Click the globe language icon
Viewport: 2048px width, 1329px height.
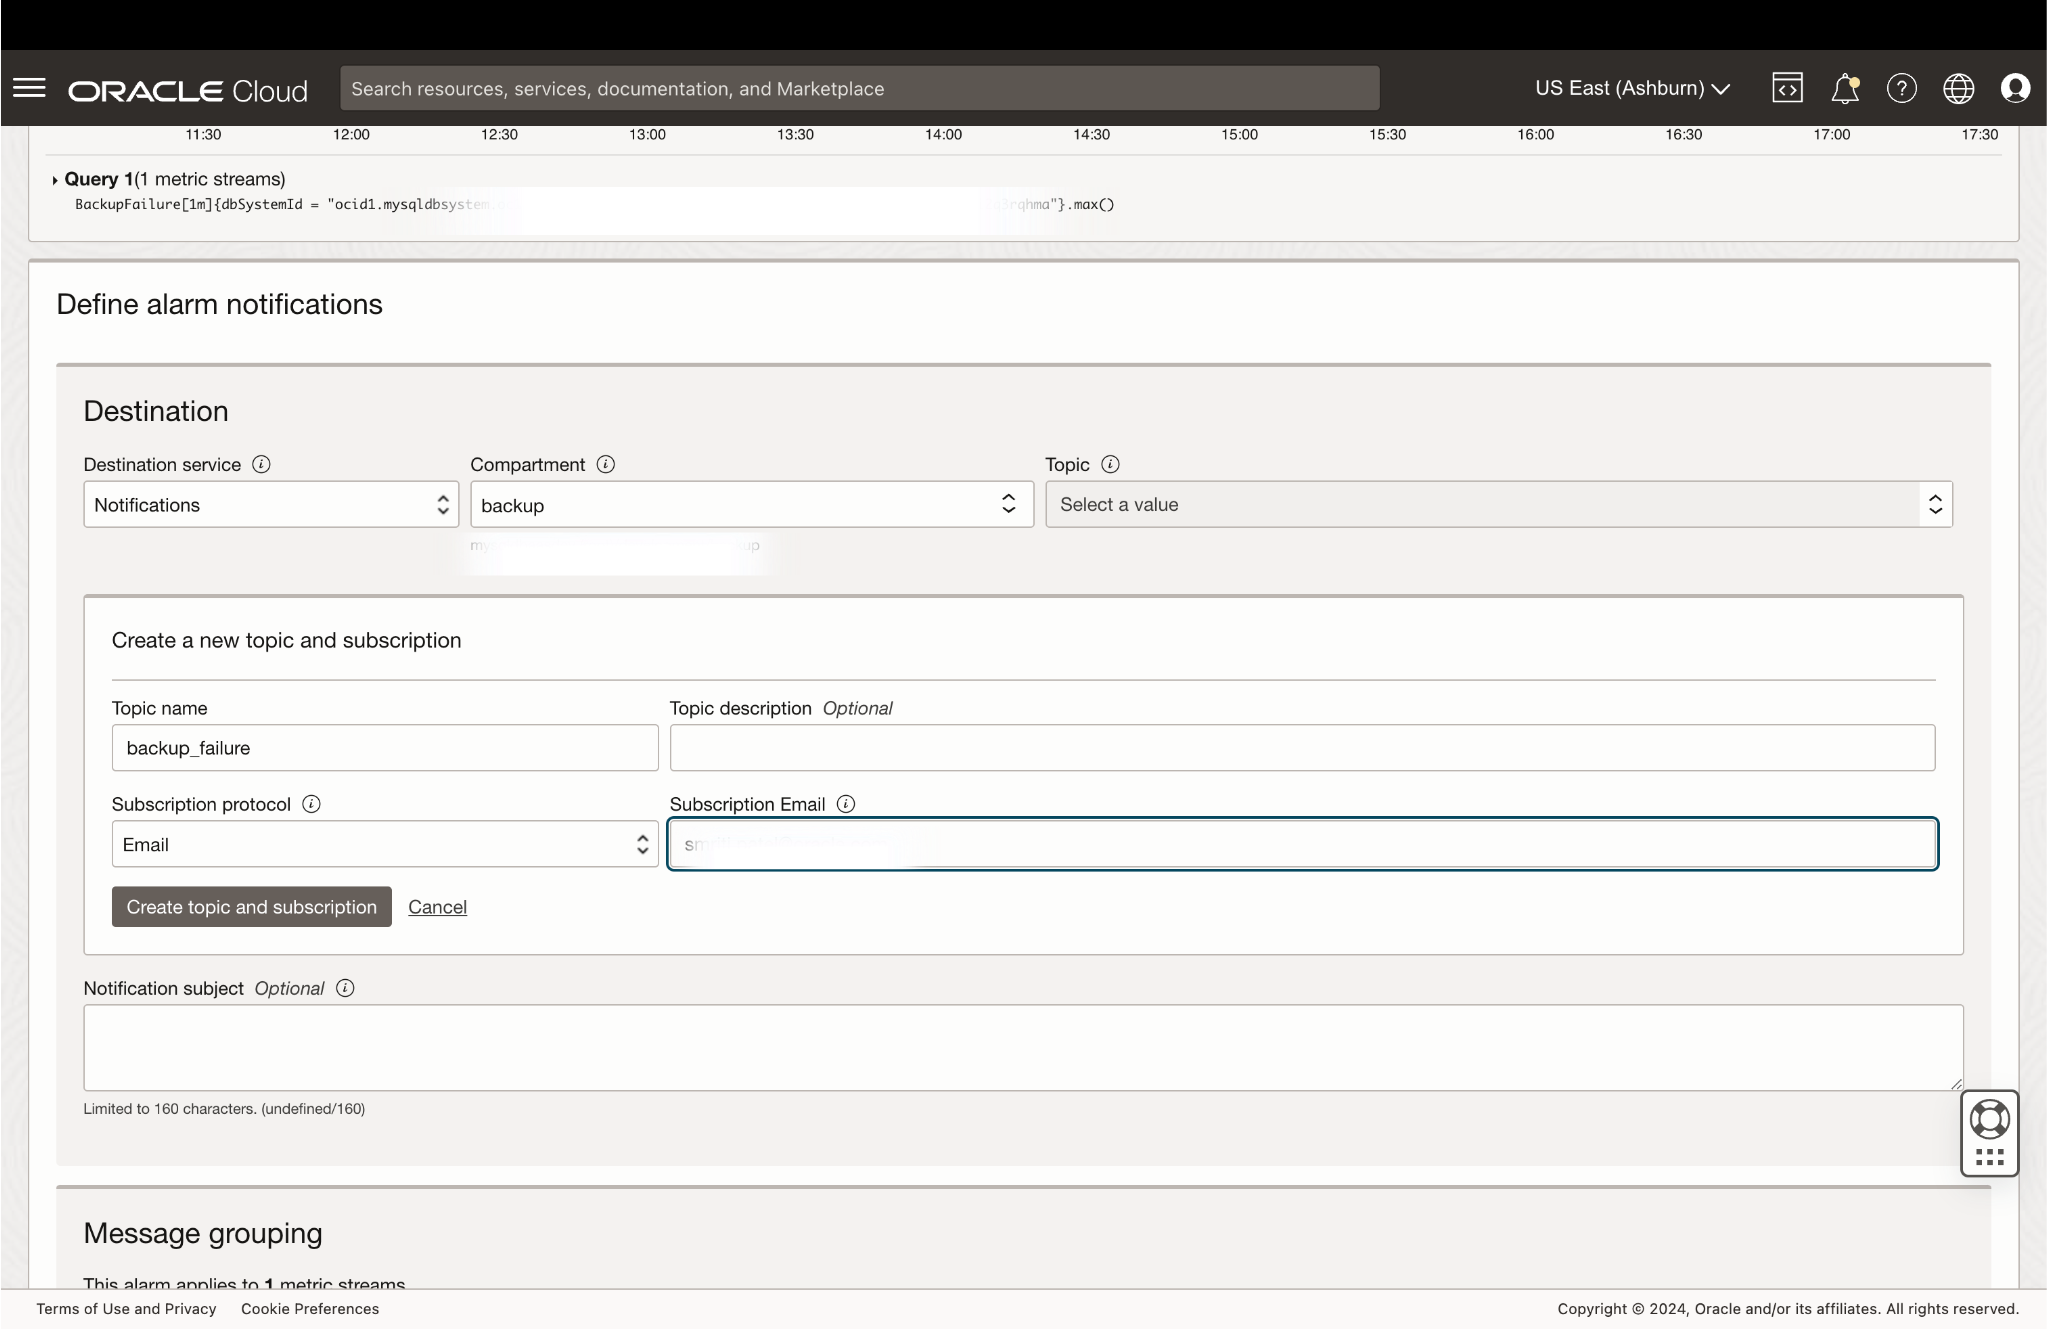click(x=1959, y=88)
